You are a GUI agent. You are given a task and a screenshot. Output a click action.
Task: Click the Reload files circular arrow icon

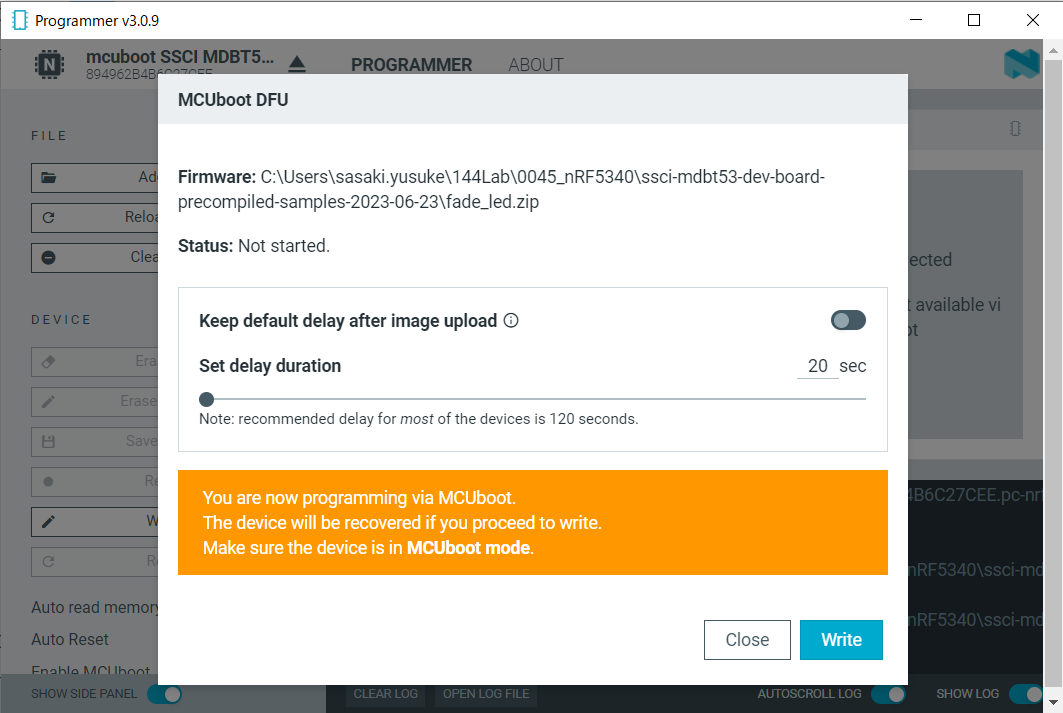(48, 217)
